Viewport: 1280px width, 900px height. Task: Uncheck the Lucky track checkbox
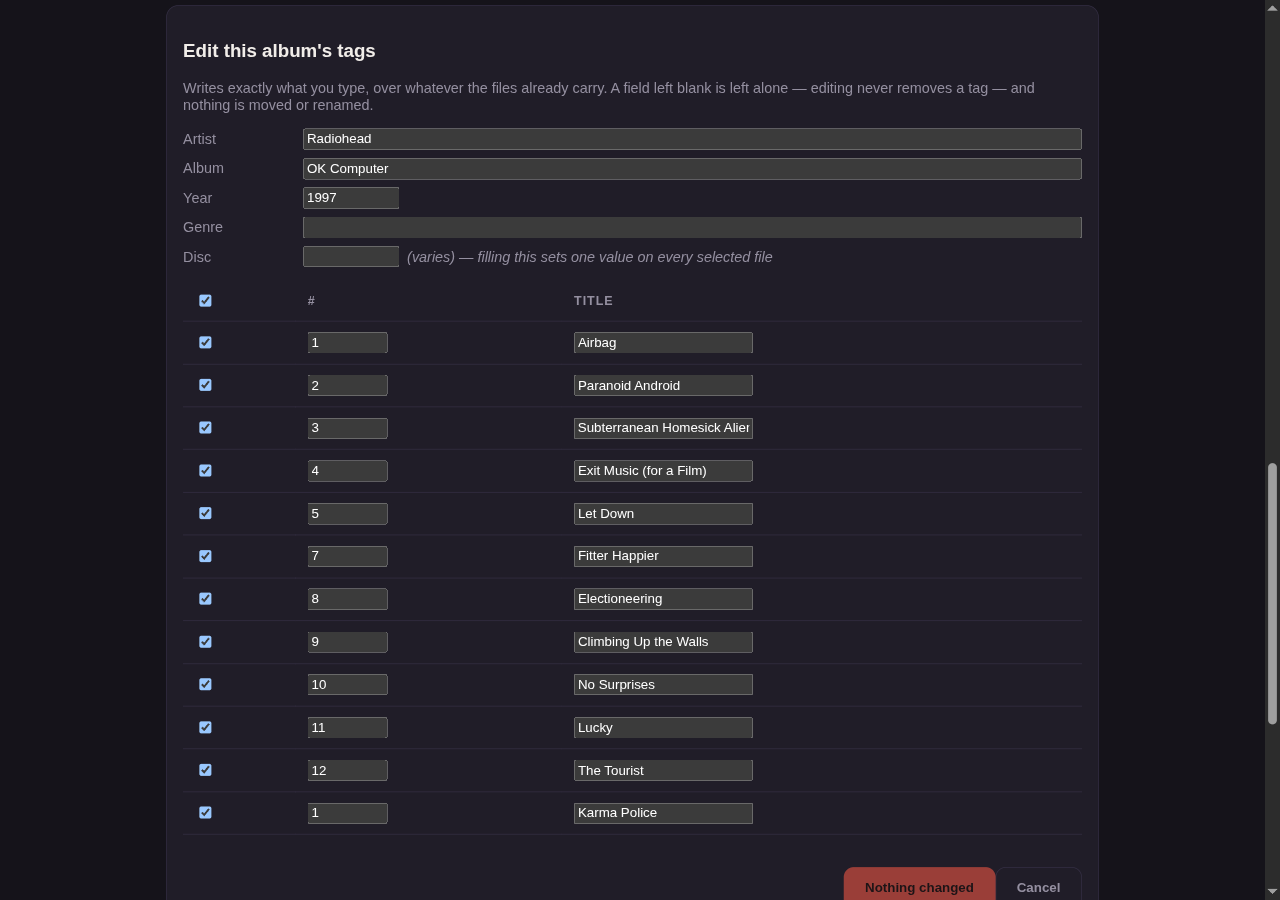coord(205,727)
